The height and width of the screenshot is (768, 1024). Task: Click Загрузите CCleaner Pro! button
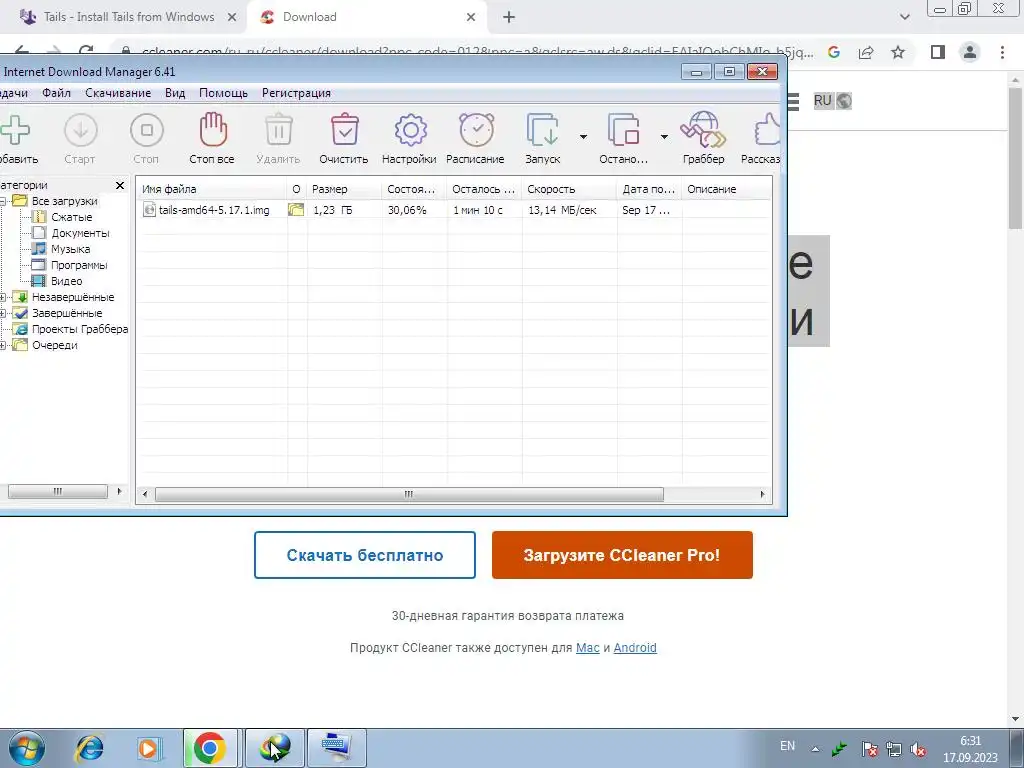click(622, 555)
